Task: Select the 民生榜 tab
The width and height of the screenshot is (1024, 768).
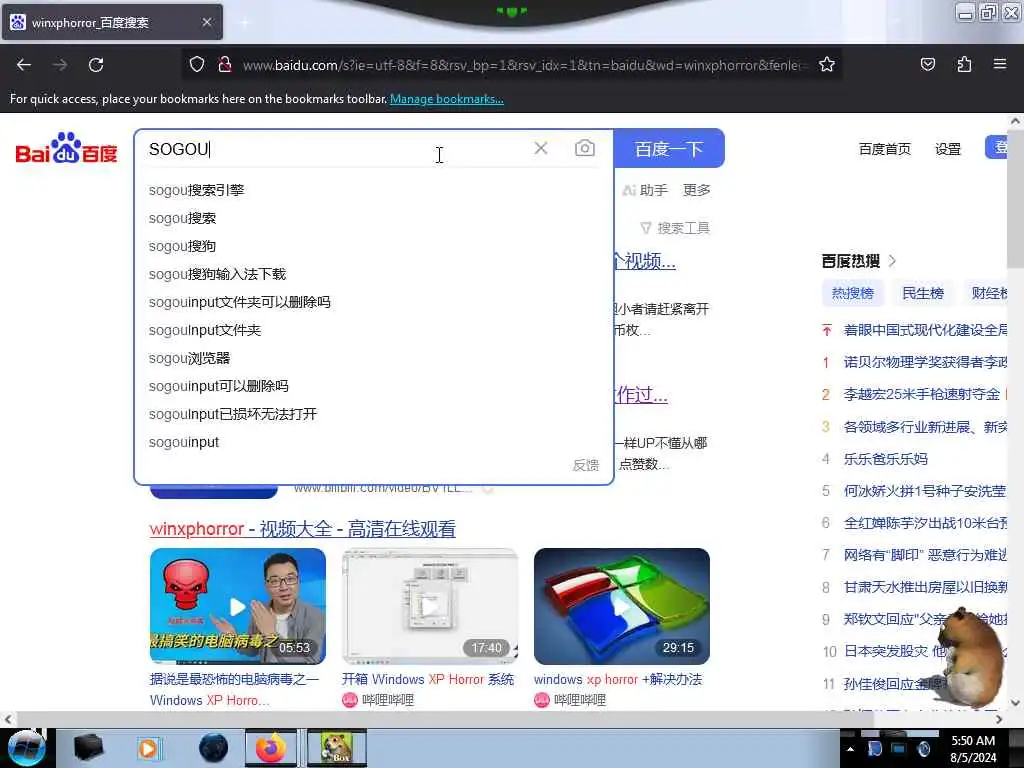Action: 923,293
